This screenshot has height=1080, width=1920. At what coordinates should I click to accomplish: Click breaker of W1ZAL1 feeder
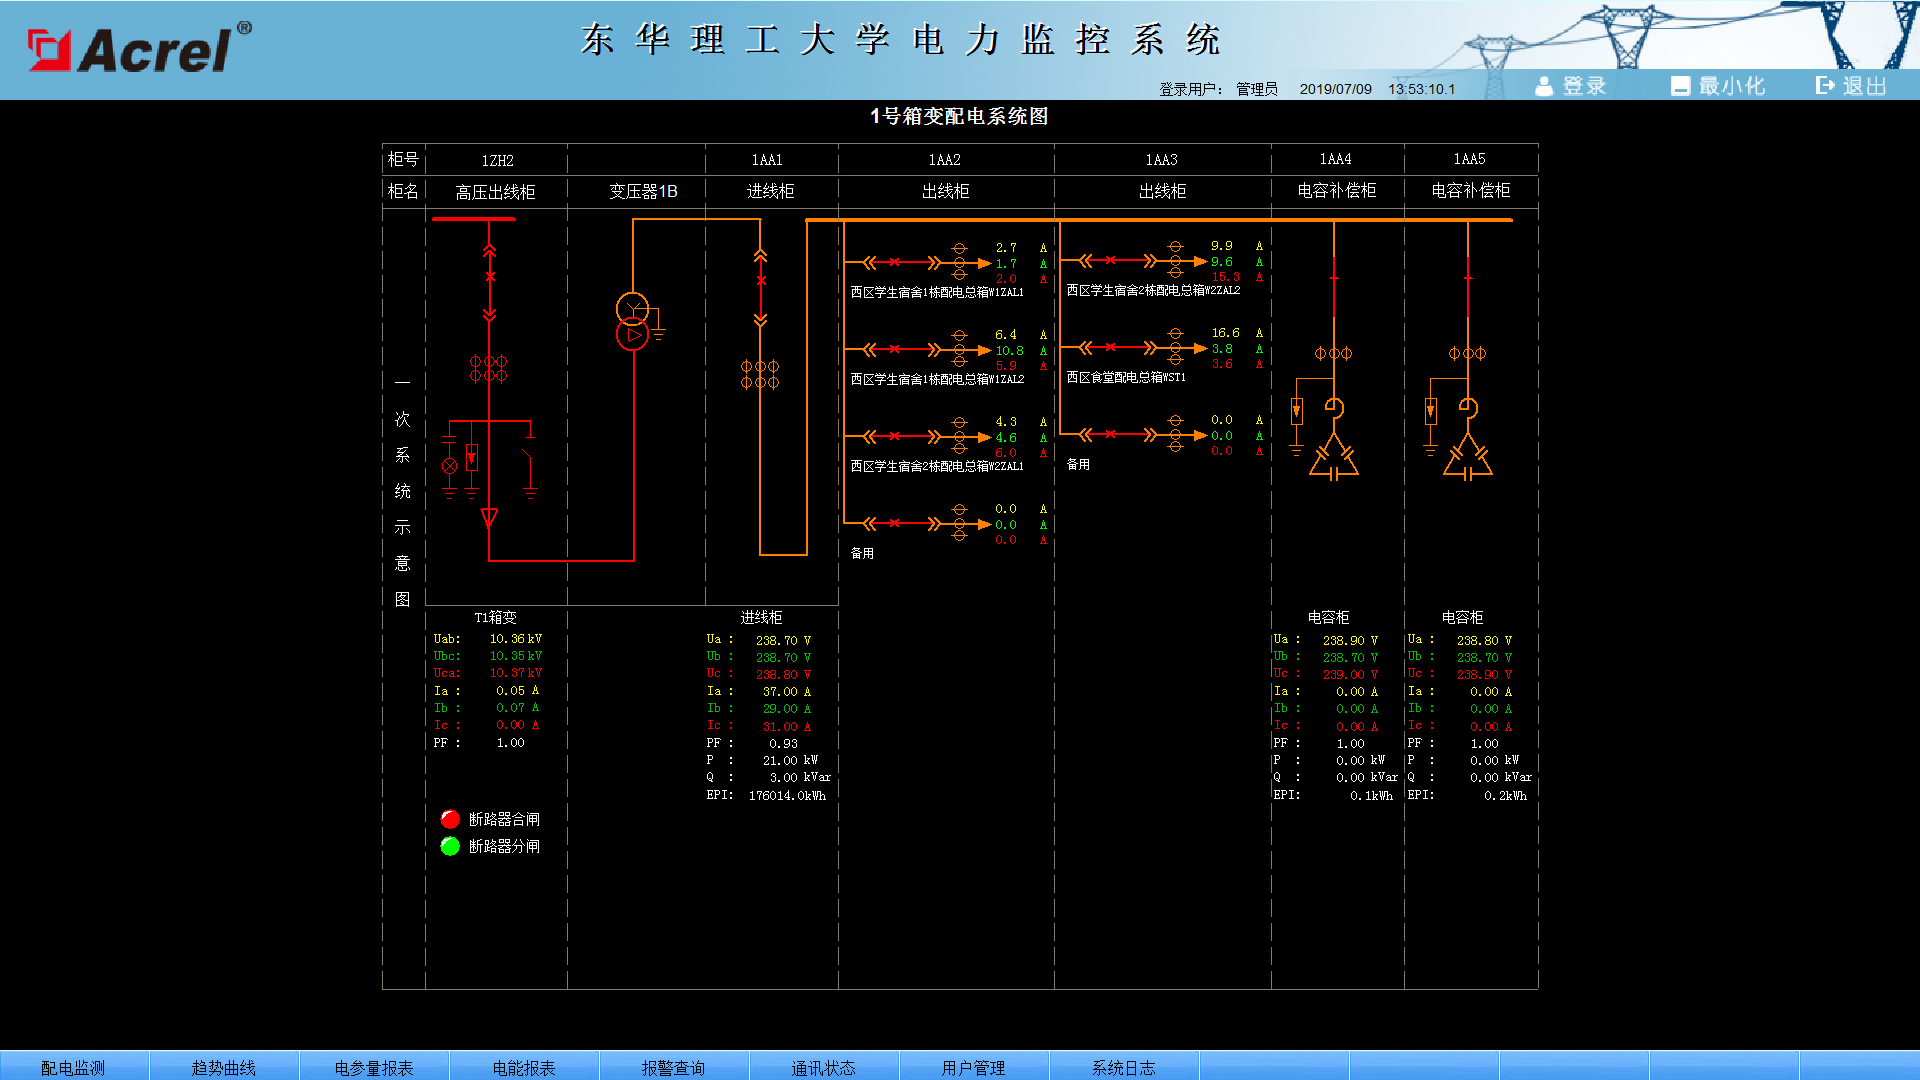click(895, 263)
